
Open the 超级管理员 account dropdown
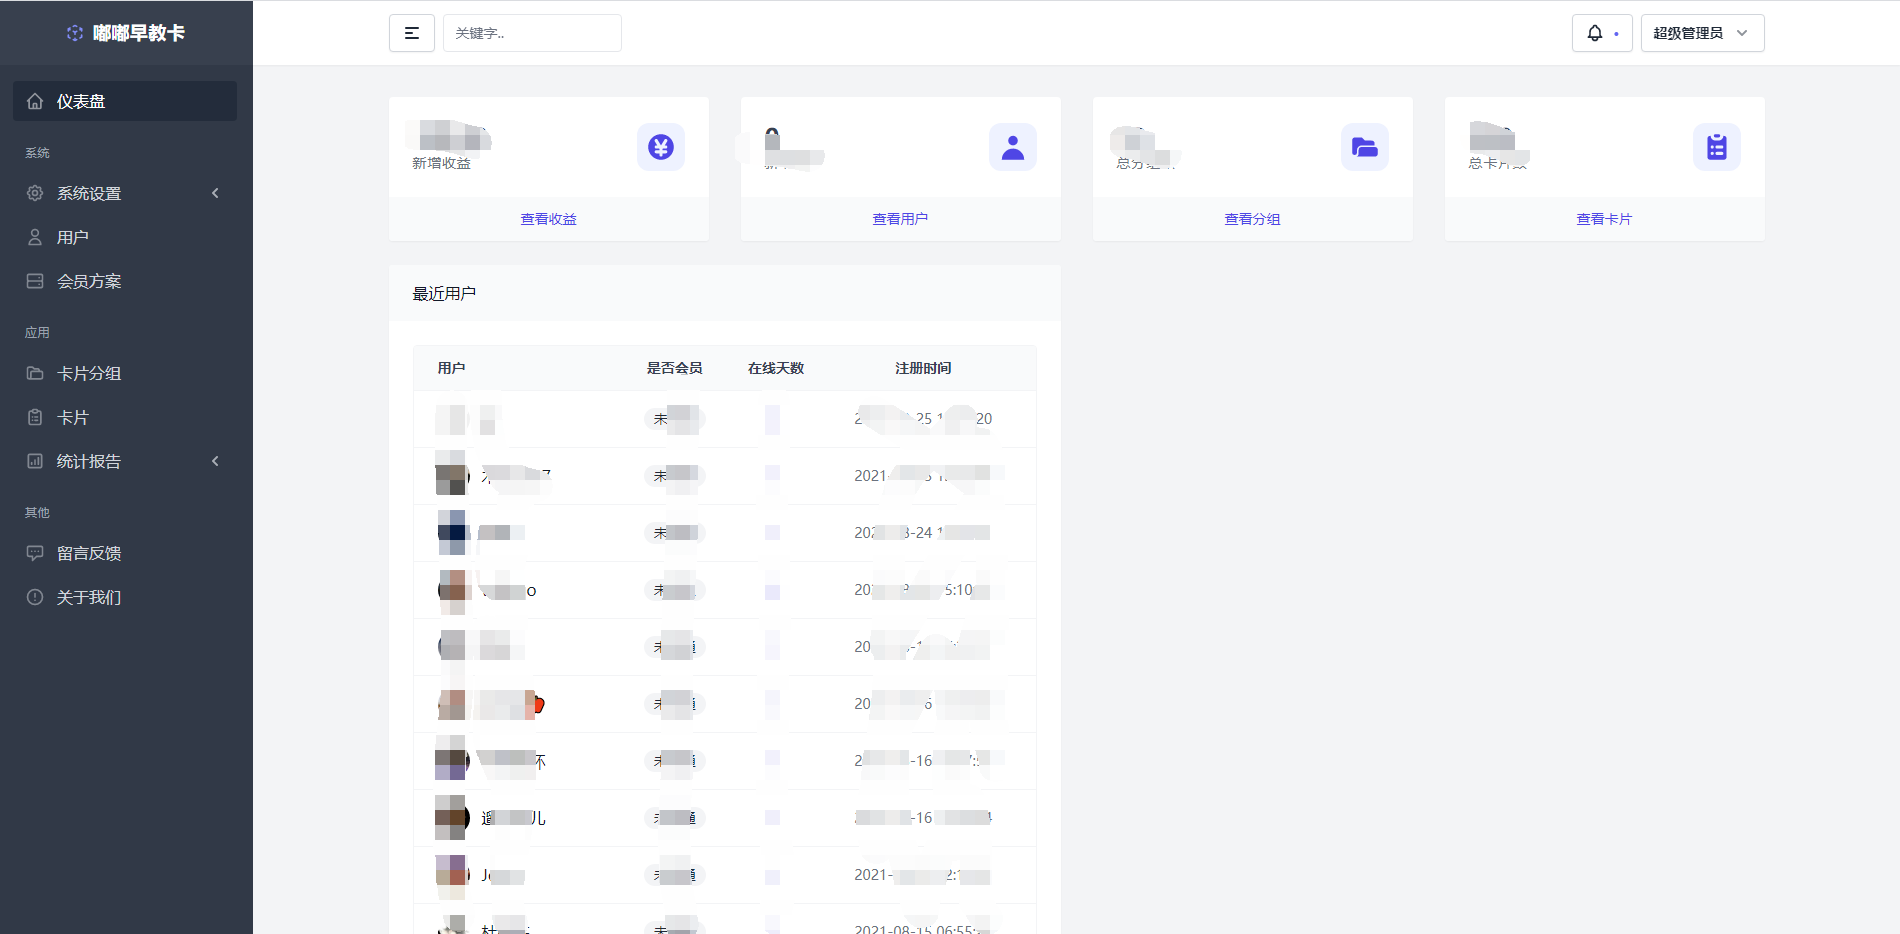pyautogui.click(x=1702, y=32)
